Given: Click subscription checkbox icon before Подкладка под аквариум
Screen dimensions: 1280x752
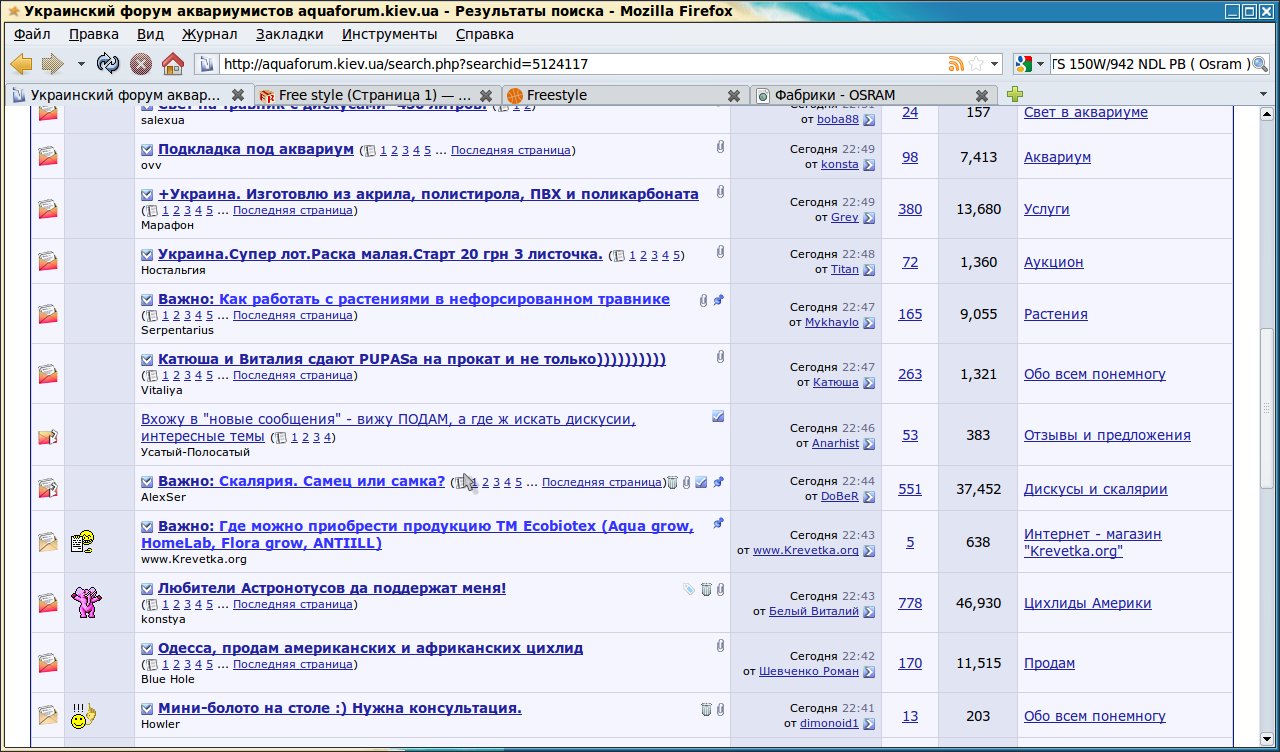Looking at the screenshot, I should coord(147,149).
